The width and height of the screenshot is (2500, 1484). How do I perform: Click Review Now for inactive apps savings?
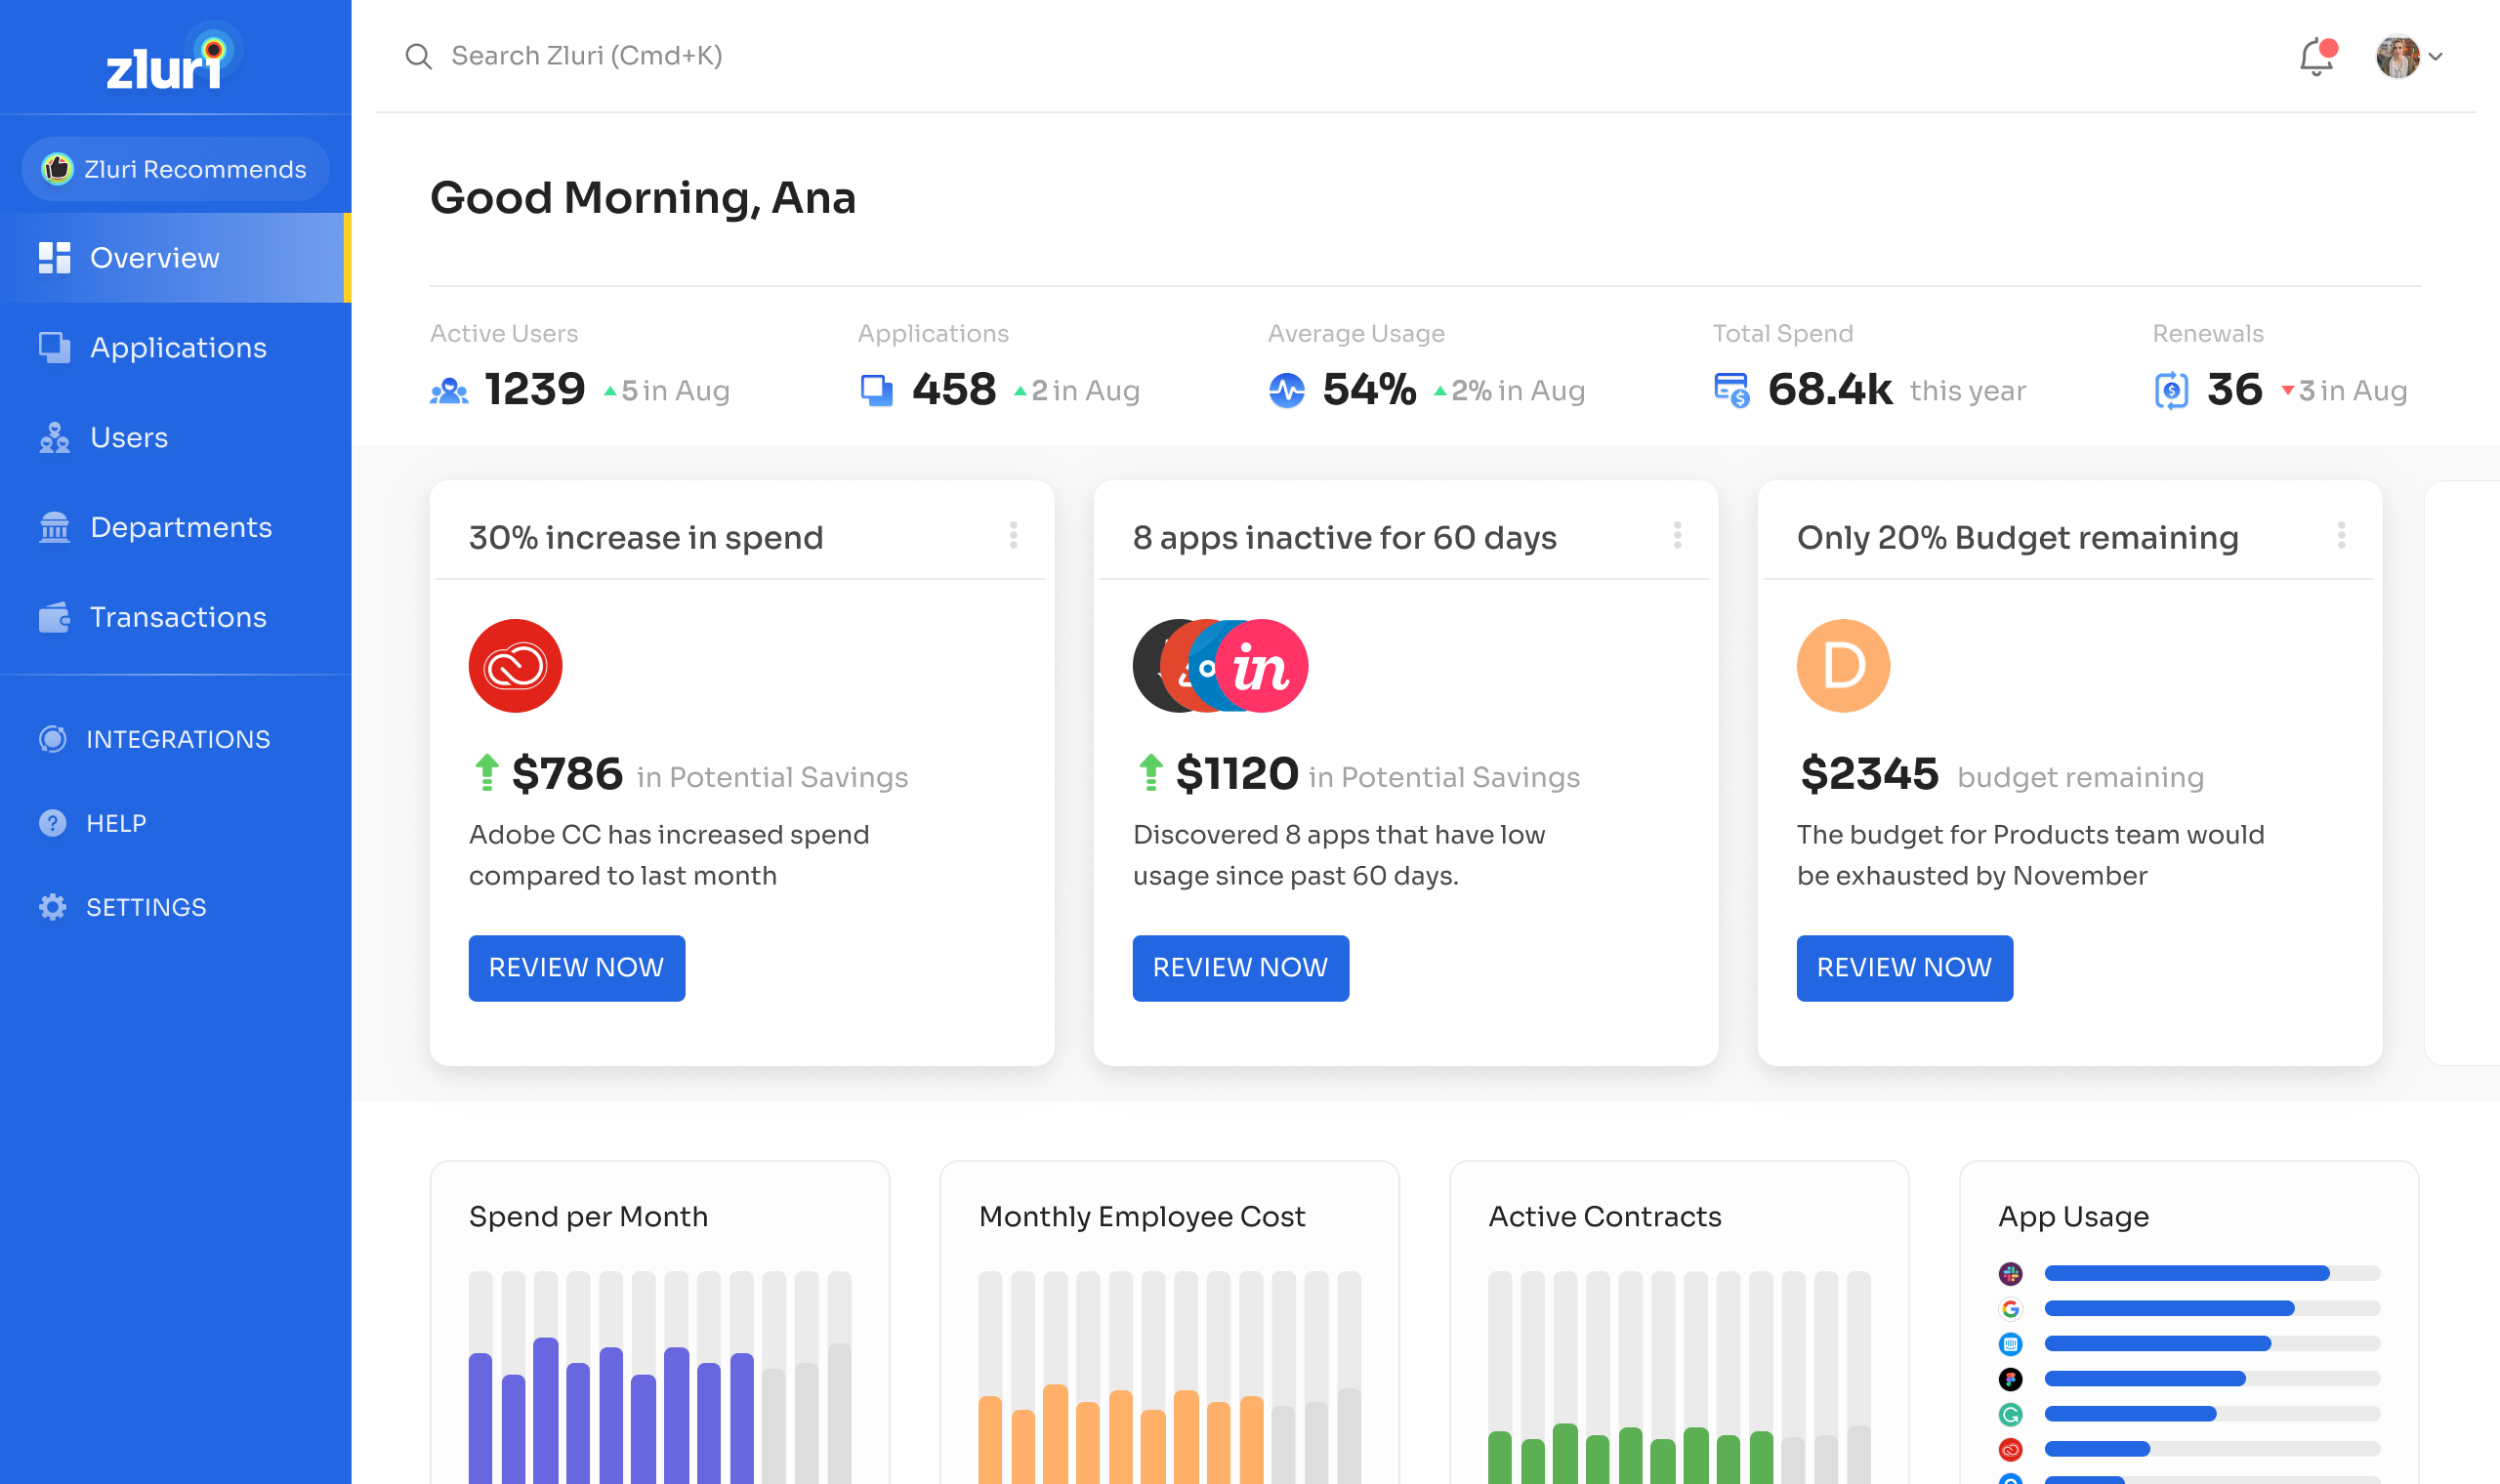1240,967
